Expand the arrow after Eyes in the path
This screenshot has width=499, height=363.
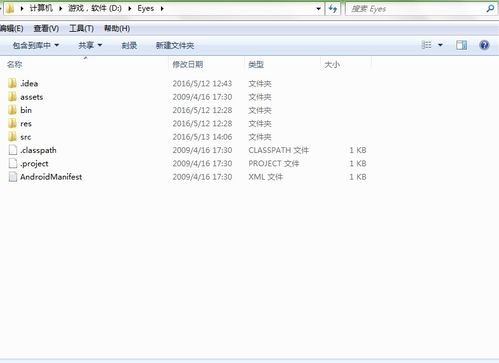(x=162, y=8)
